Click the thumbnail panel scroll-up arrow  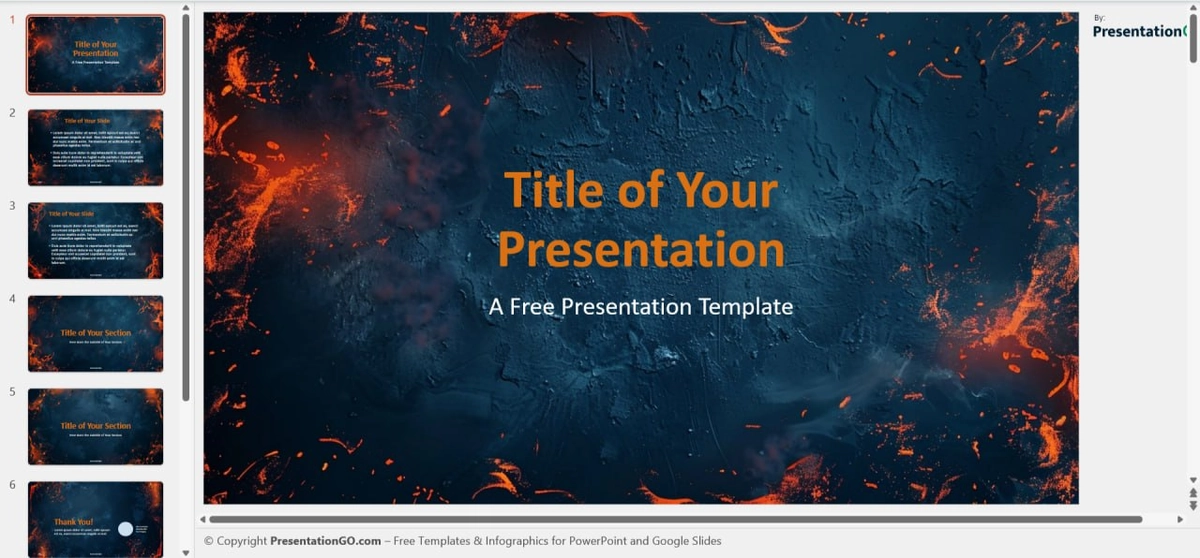coord(186,8)
